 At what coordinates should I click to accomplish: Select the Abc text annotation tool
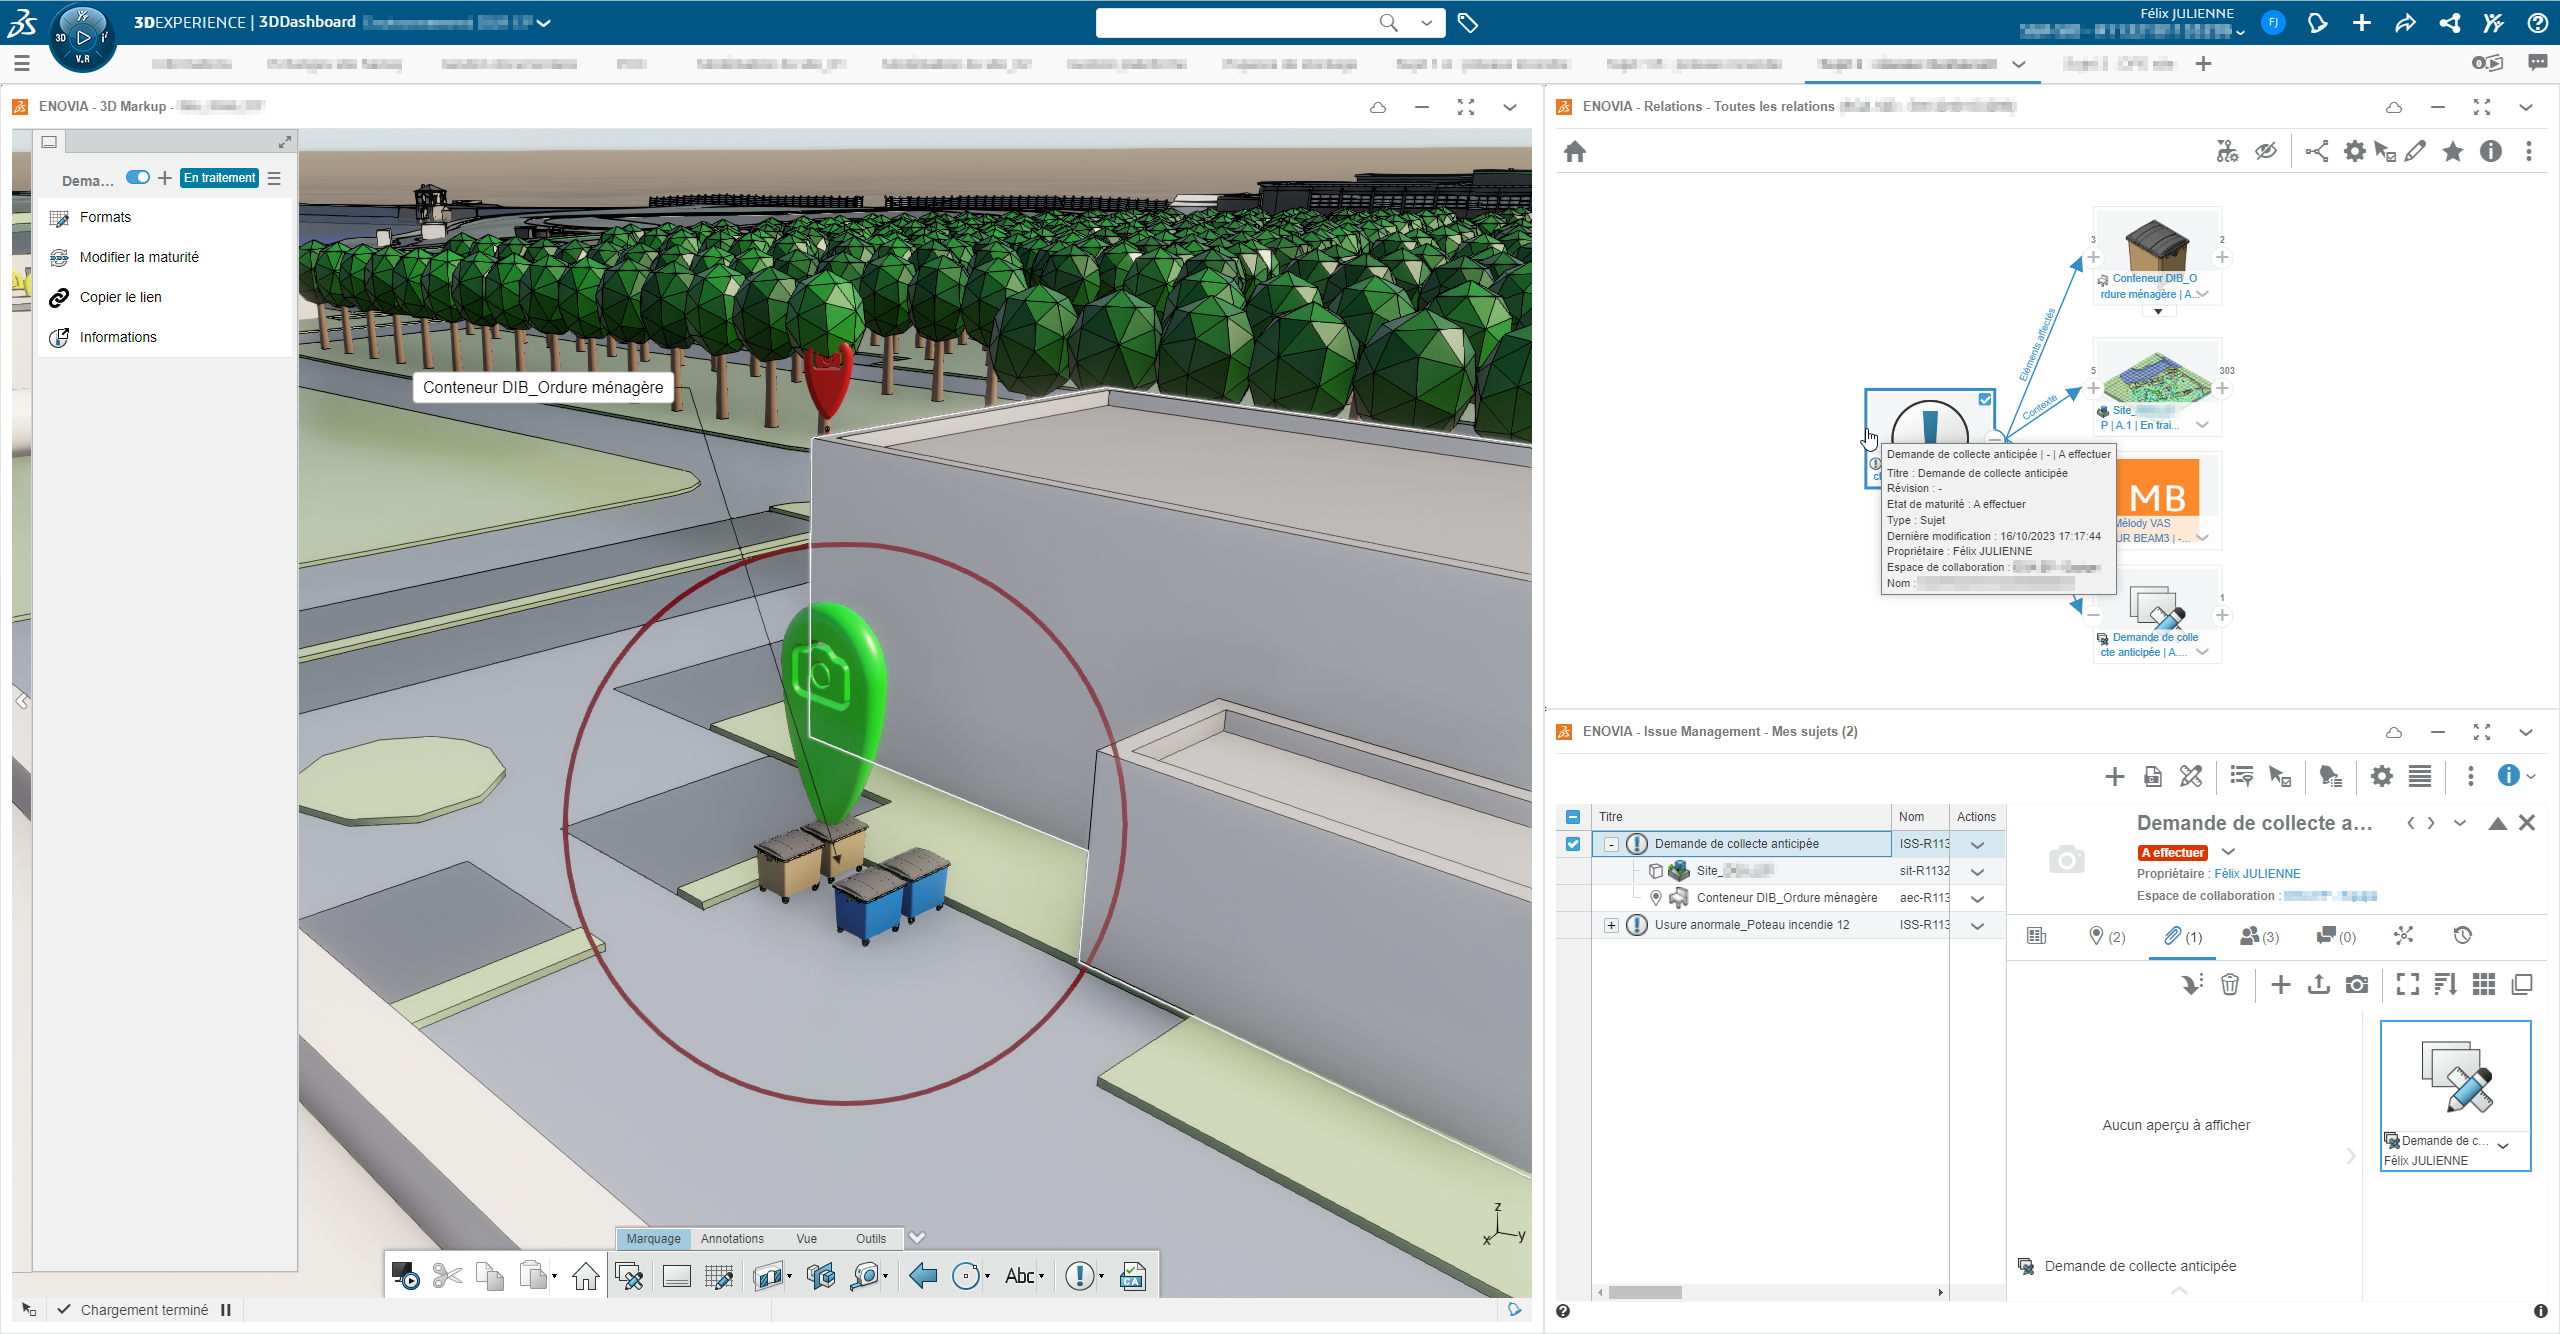coord(1020,1275)
